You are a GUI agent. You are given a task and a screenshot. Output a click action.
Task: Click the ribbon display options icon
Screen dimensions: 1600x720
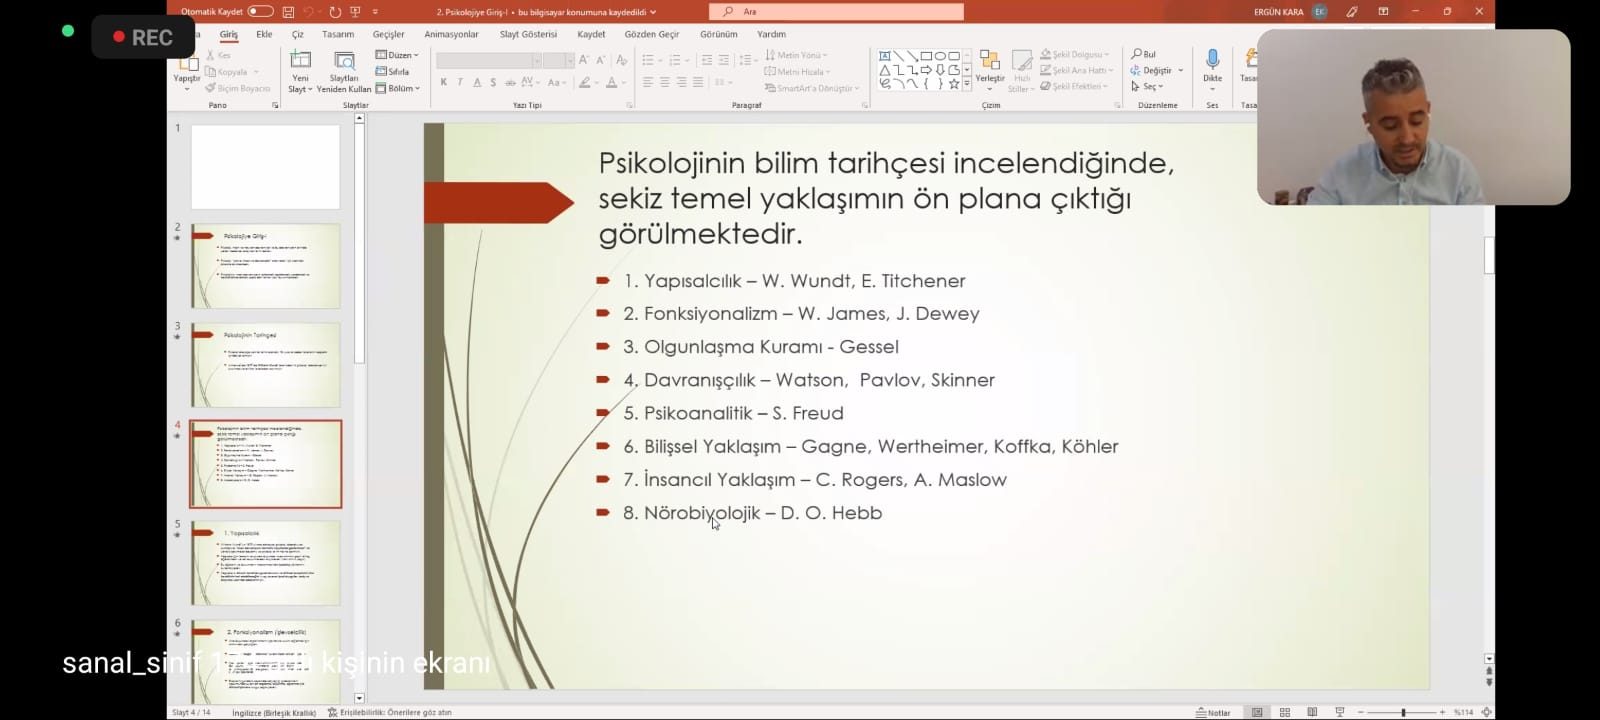tap(1383, 12)
